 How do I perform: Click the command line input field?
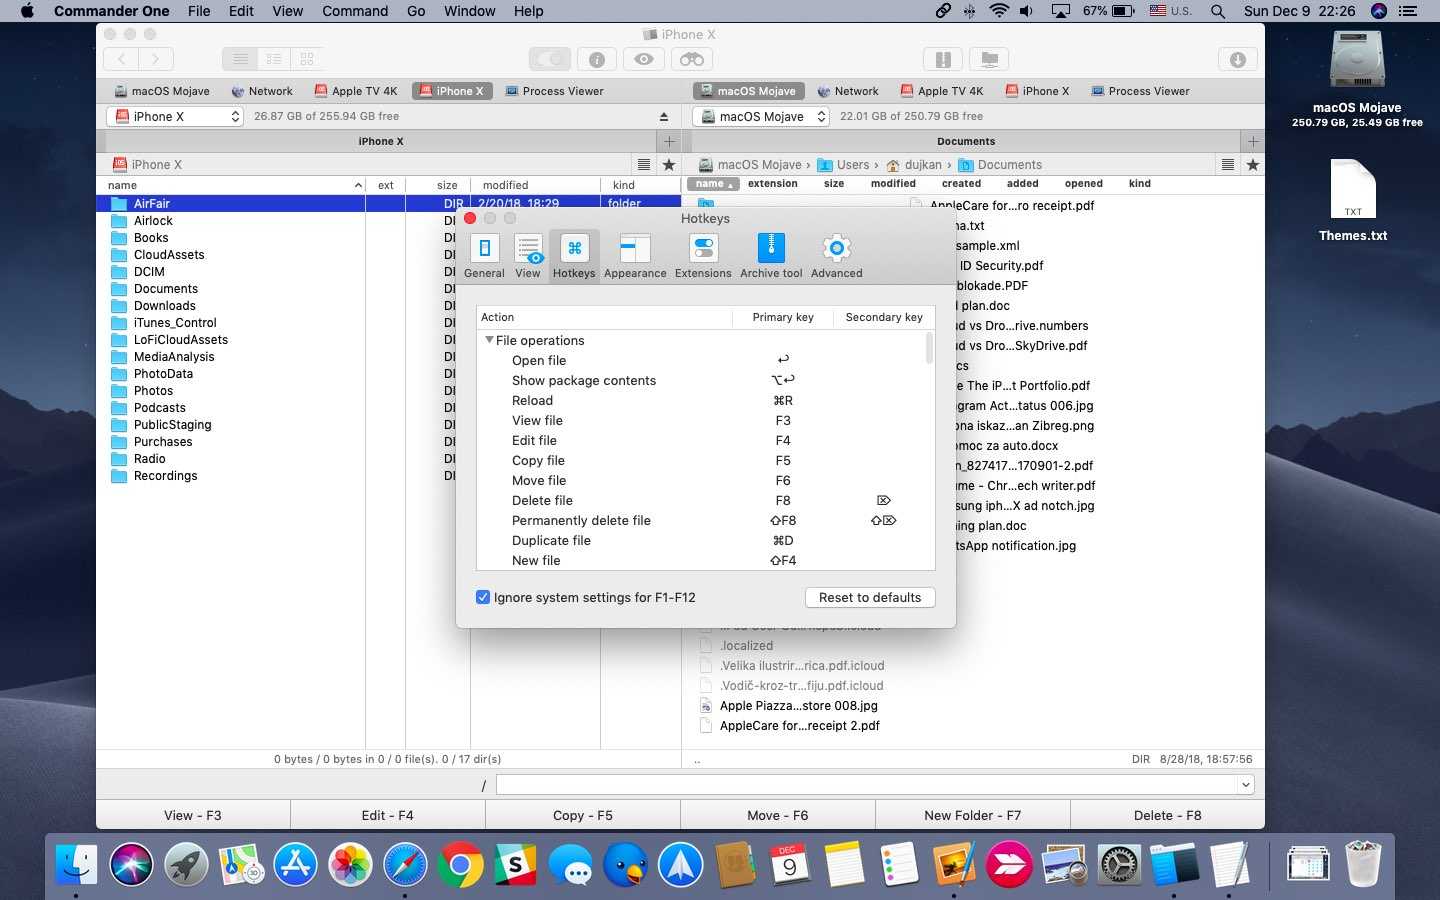[x=866, y=785]
